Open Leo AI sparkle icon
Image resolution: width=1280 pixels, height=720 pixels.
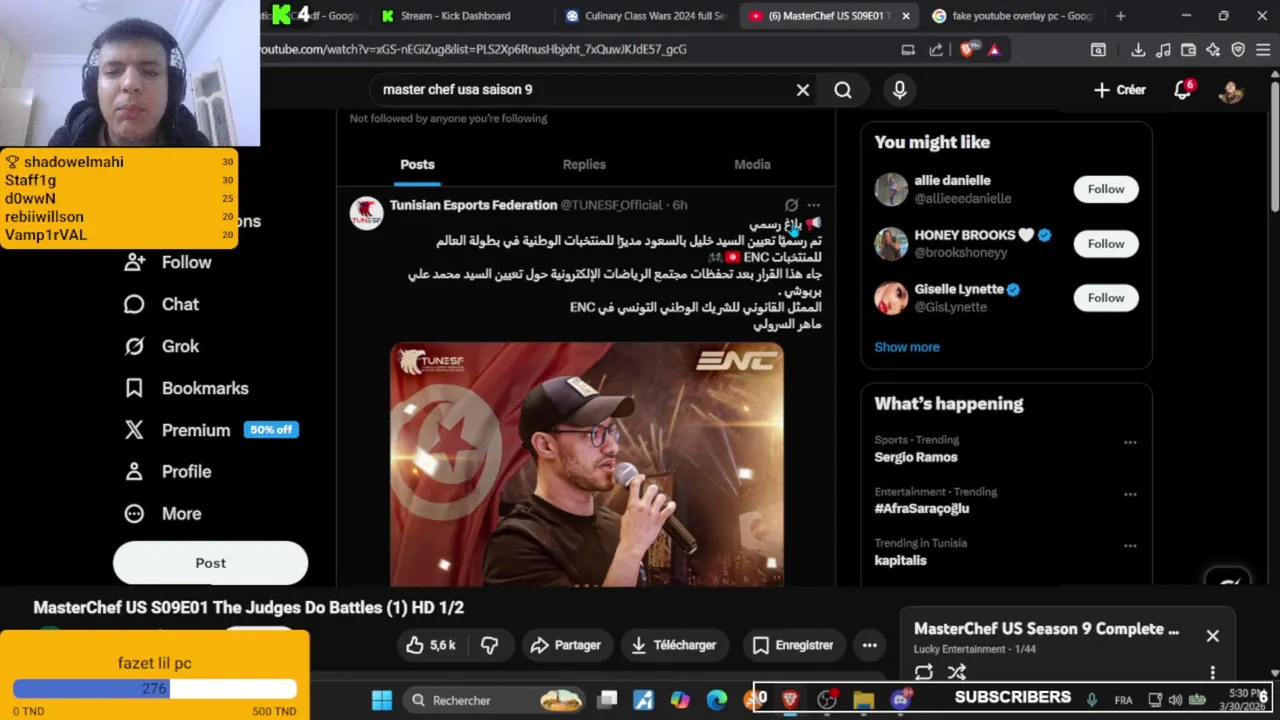[1213, 49]
